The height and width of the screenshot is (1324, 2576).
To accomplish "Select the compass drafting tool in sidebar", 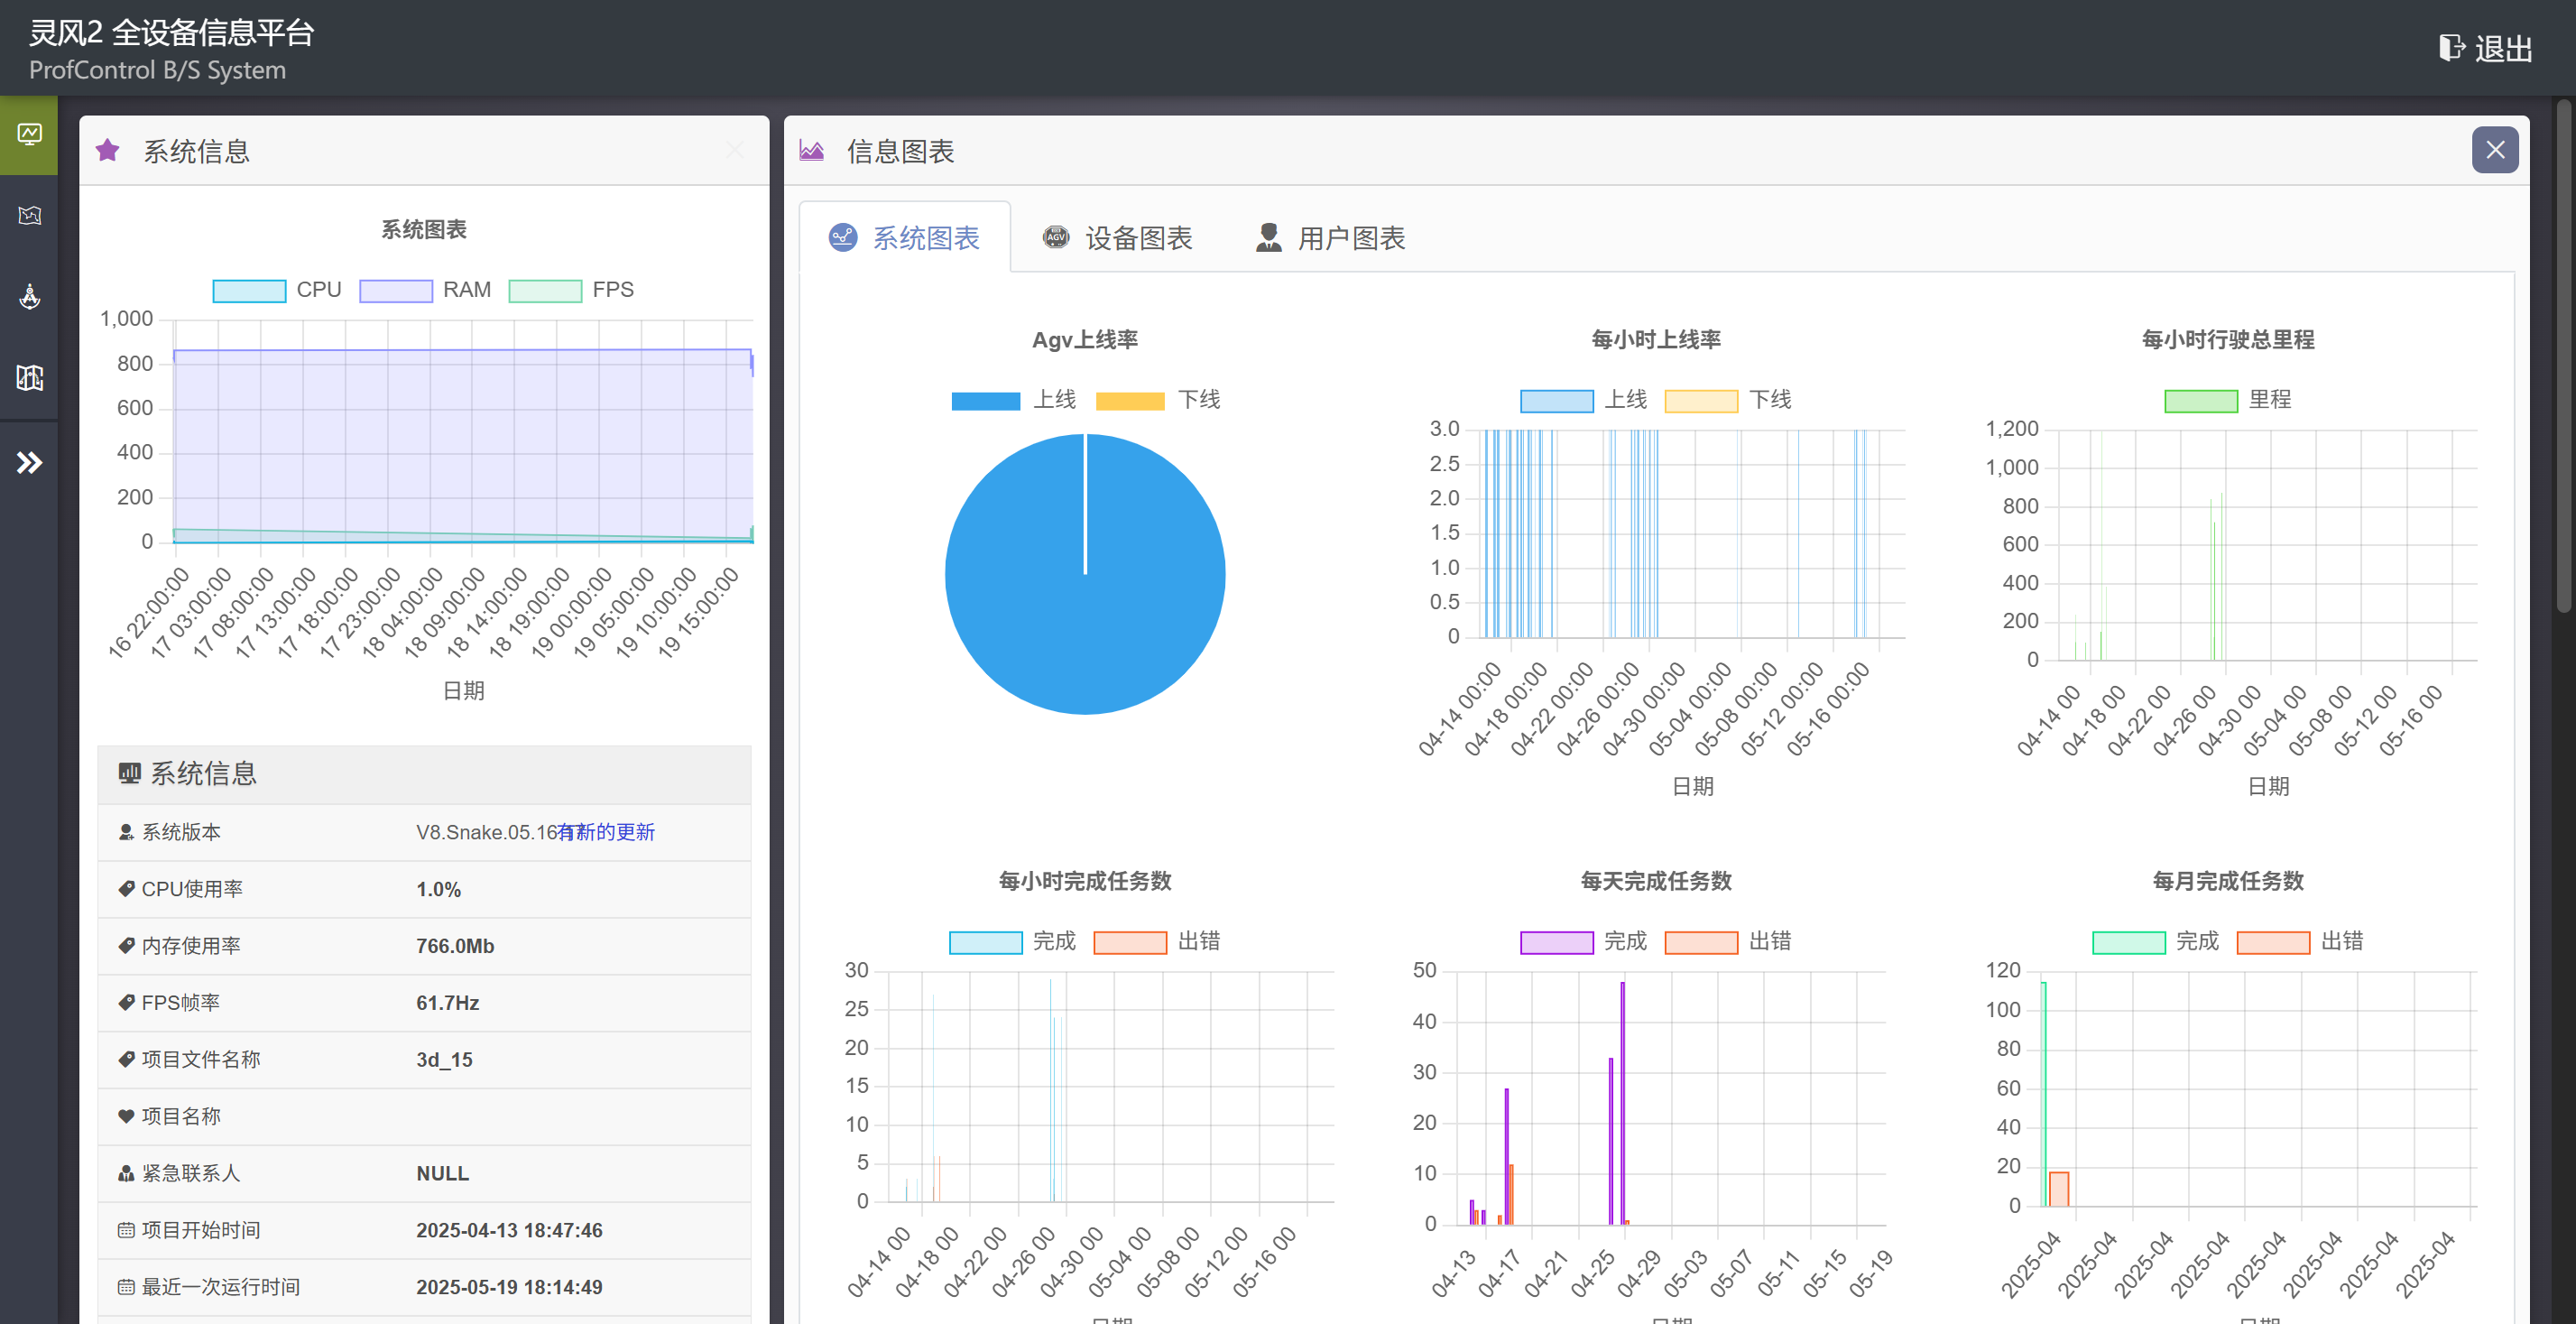I will click(29, 296).
